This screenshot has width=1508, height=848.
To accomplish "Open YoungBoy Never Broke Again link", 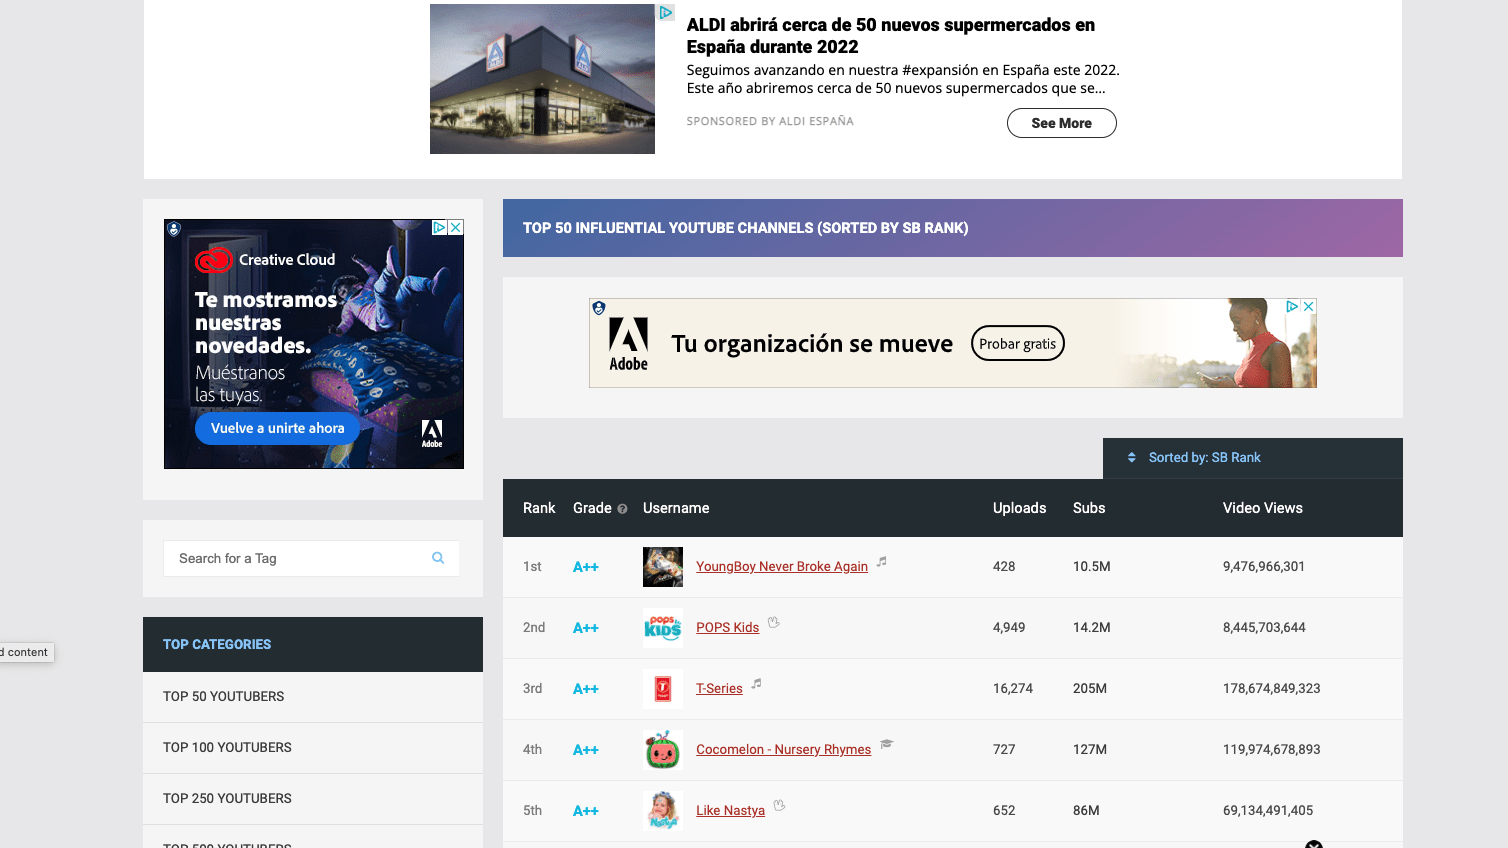I will click(782, 567).
